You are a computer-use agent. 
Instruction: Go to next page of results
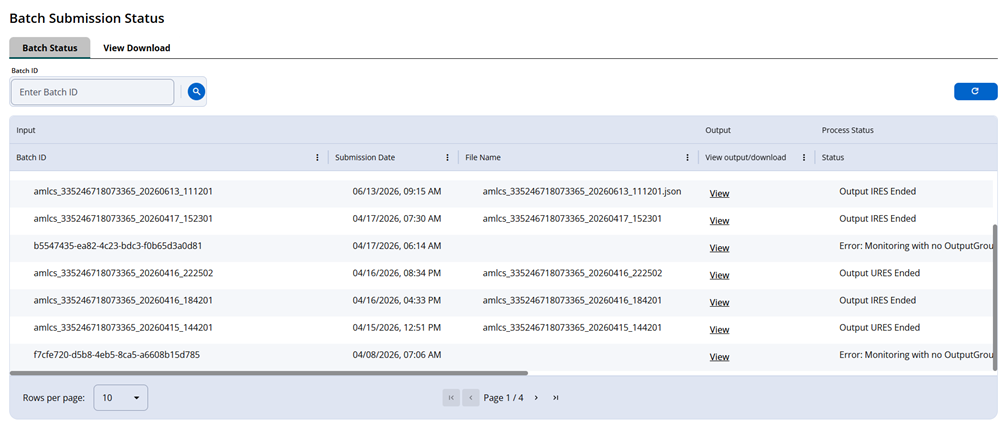click(536, 397)
